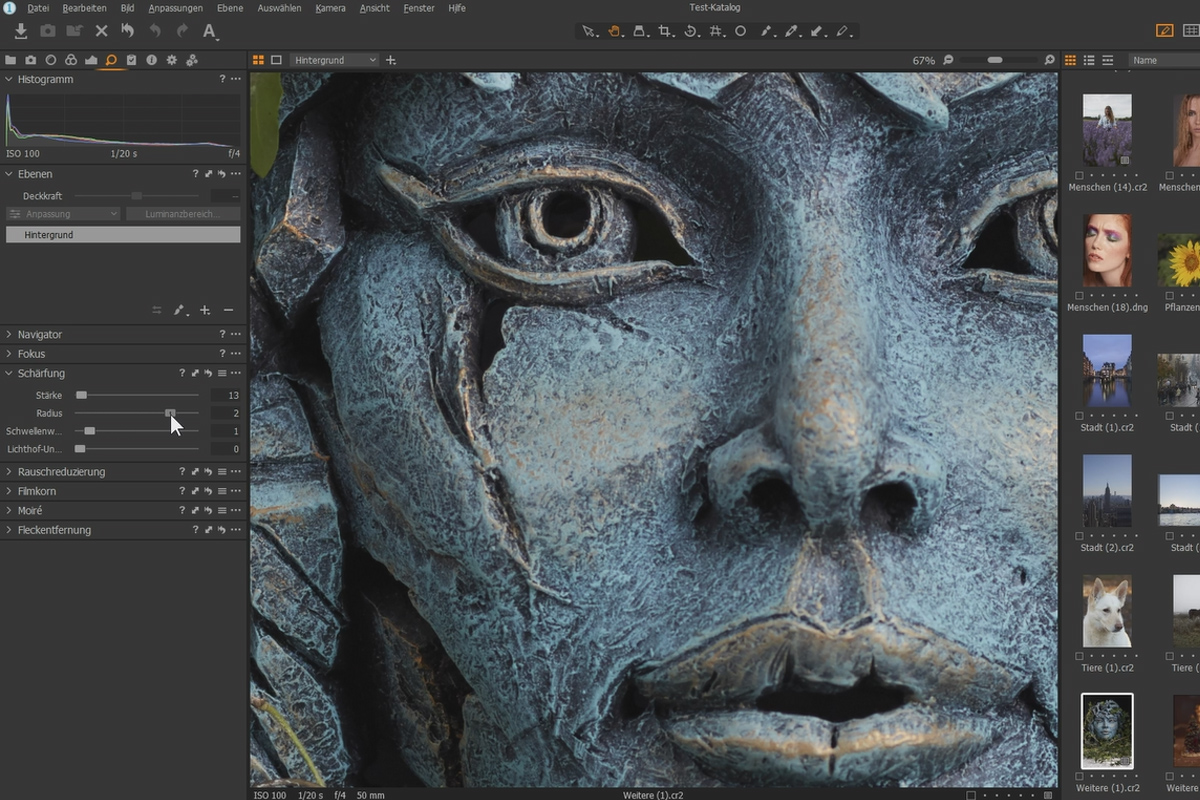Select the Hintergrund layer row in Ebenen
The image size is (1200, 800).
pos(123,235)
